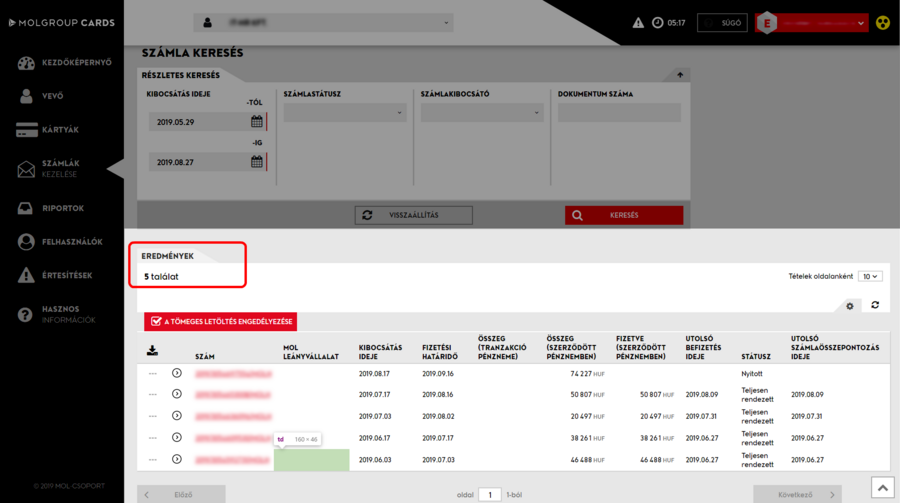Open KÁRTYÁK in the sidebar menu

click(60, 130)
